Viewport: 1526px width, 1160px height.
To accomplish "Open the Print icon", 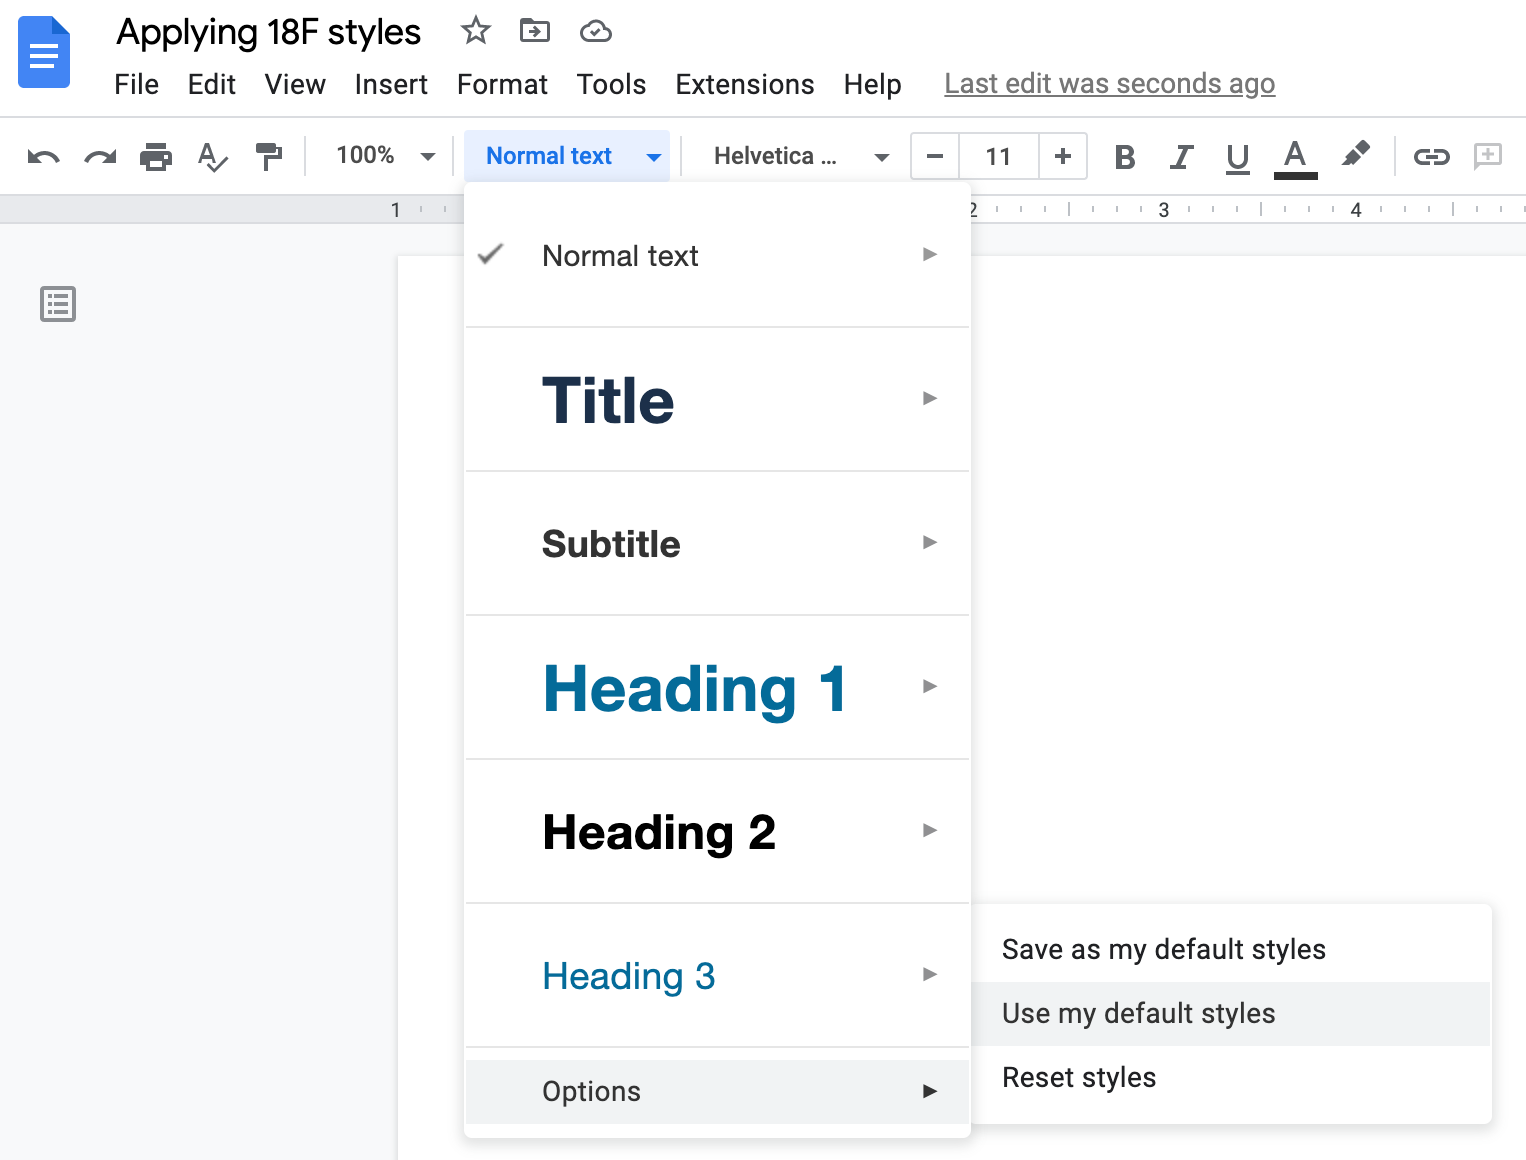I will point(156,156).
